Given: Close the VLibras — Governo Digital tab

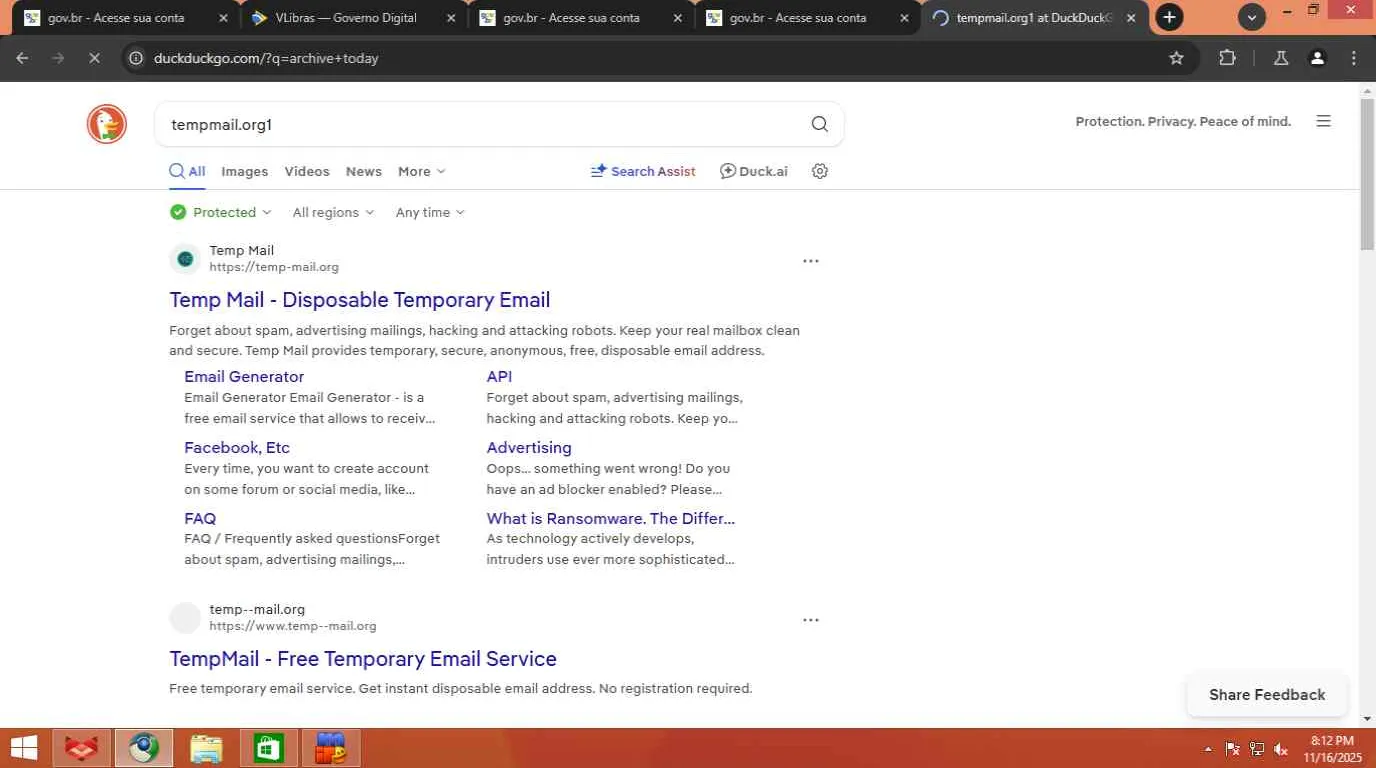Looking at the screenshot, I should click(x=450, y=18).
